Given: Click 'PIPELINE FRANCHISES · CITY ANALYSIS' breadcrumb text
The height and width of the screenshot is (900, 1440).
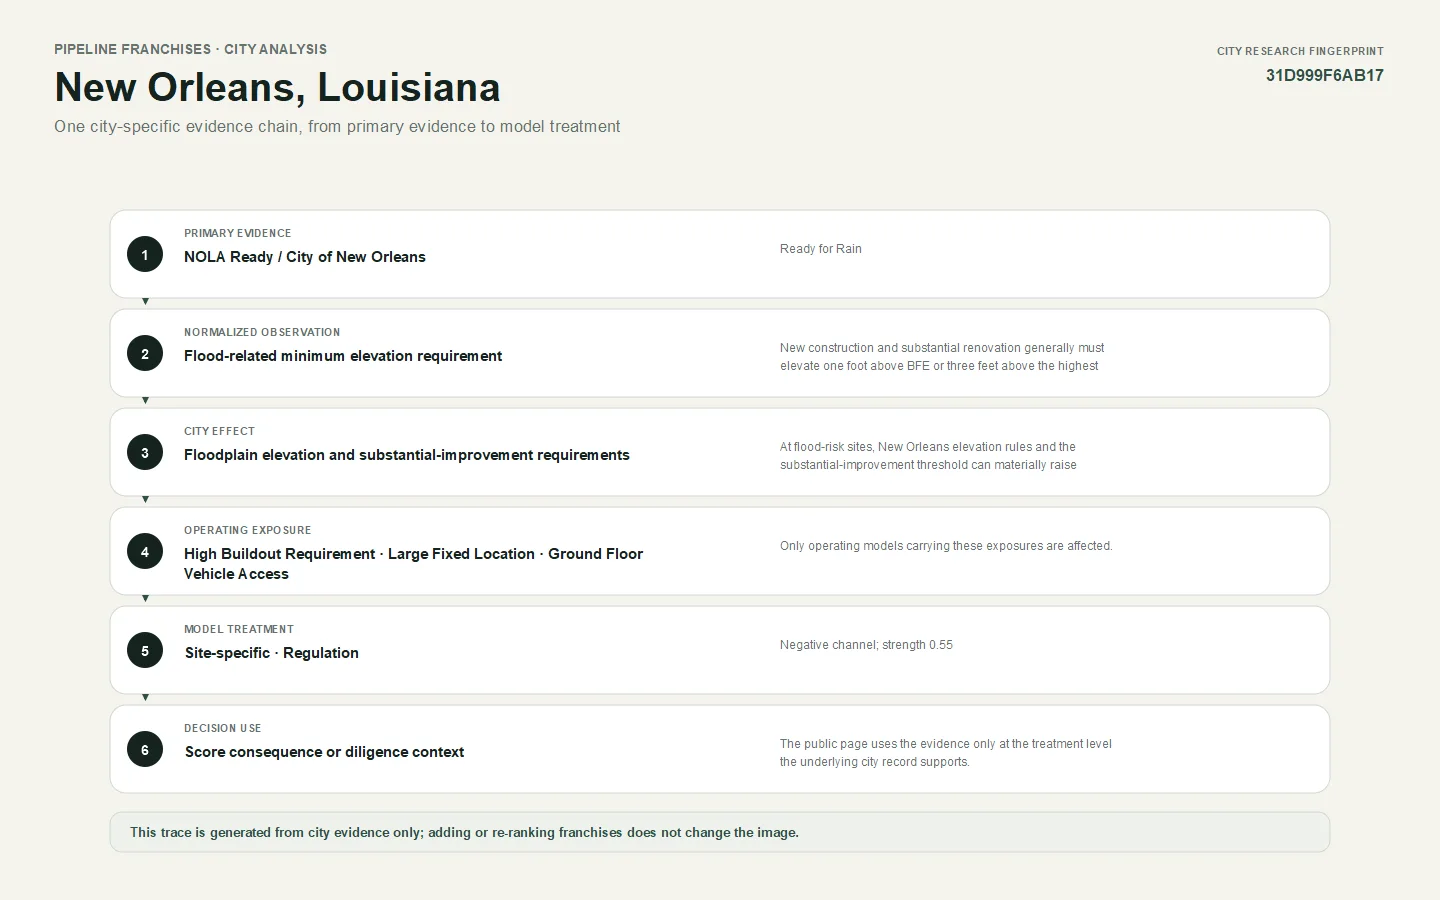Looking at the screenshot, I should click(x=190, y=49).
